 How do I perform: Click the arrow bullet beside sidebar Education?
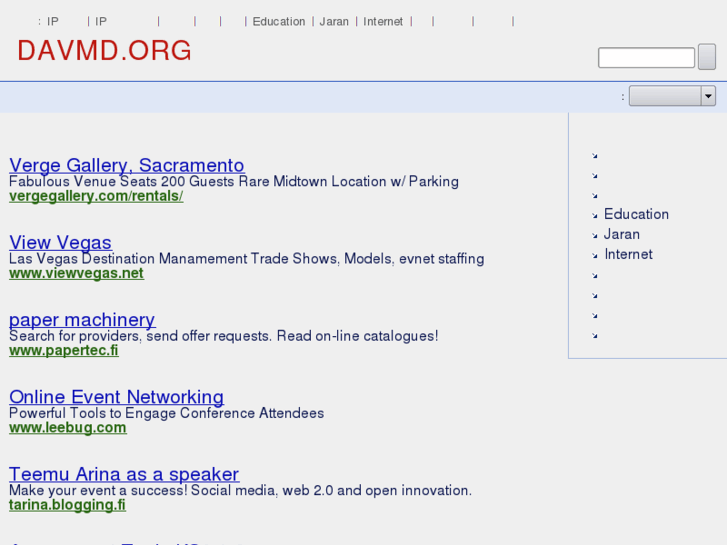595,216
